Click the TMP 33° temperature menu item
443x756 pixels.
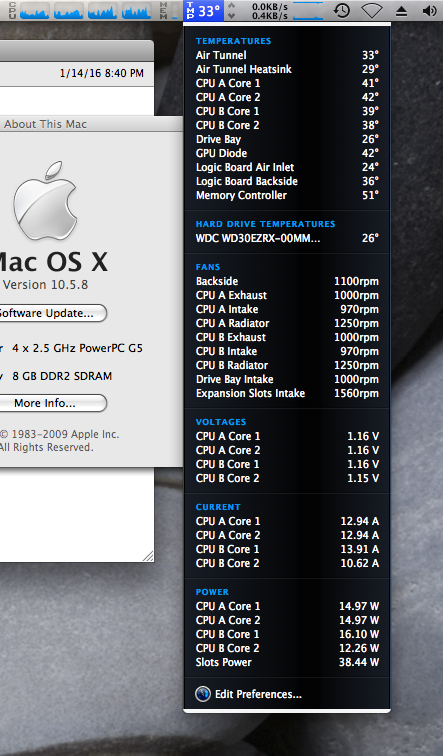[x=203, y=10]
